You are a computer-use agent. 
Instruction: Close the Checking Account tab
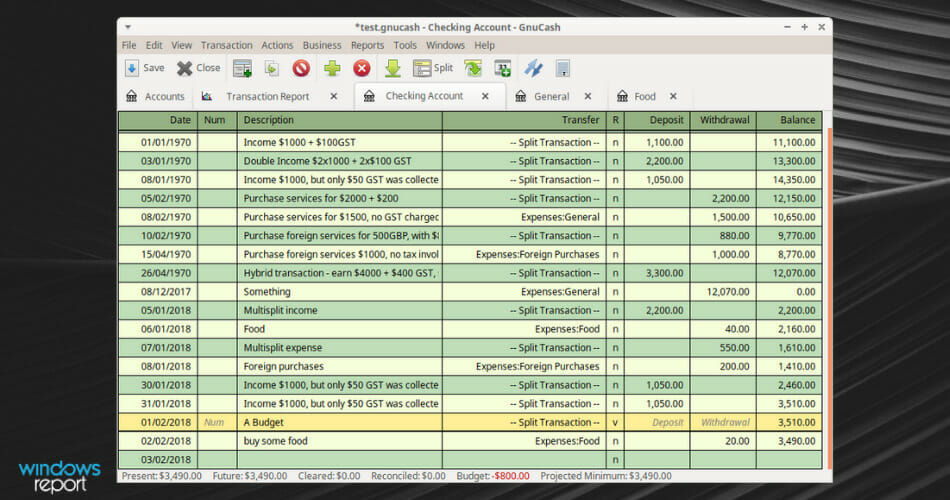[x=485, y=96]
